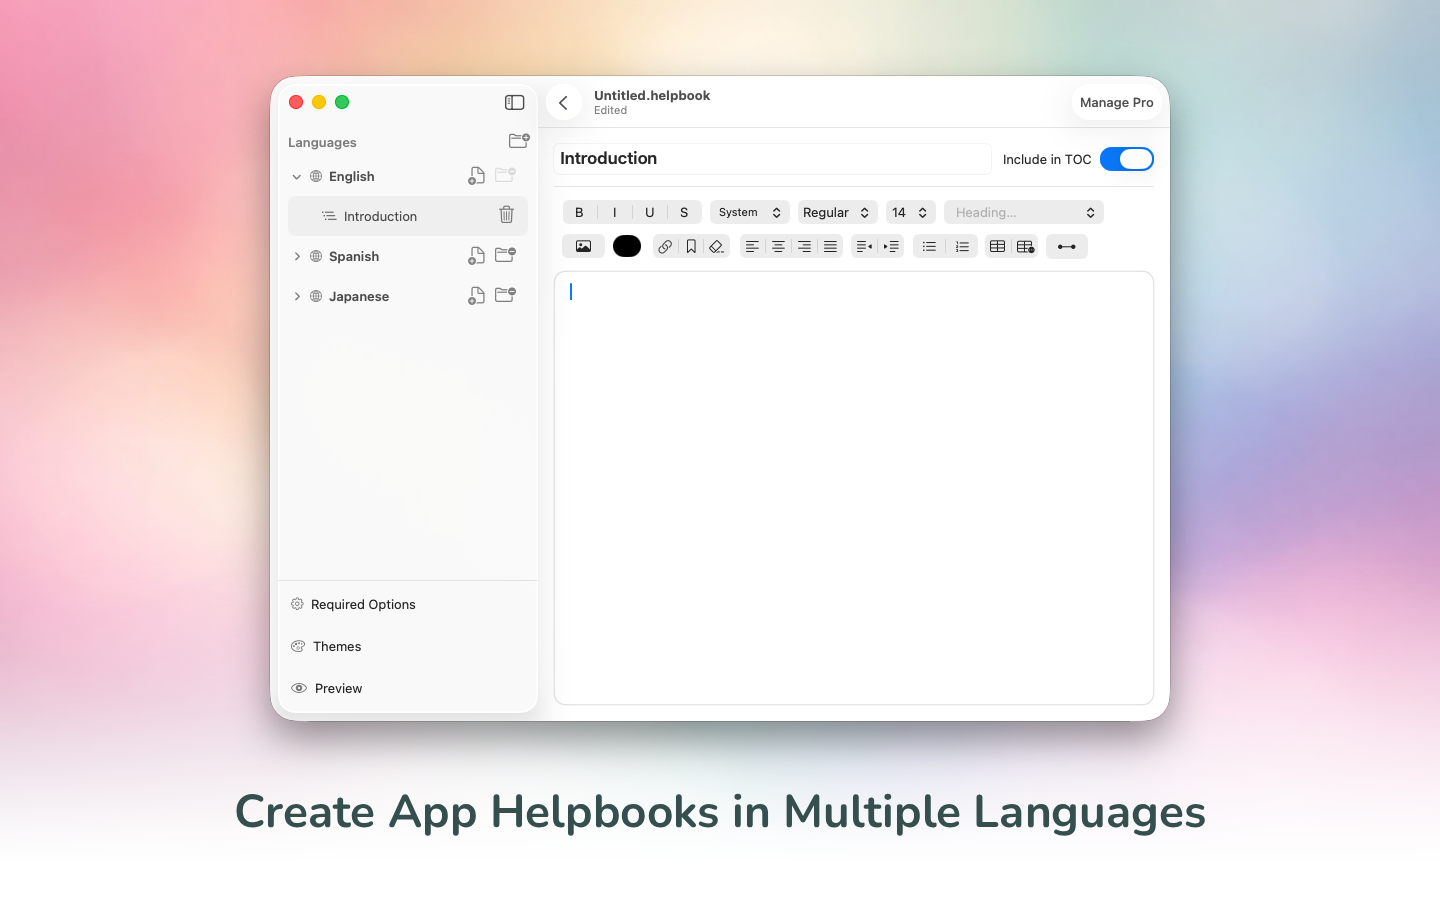Add a new page to Spanish
This screenshot has height=900, width=1440.
[476, 256]
